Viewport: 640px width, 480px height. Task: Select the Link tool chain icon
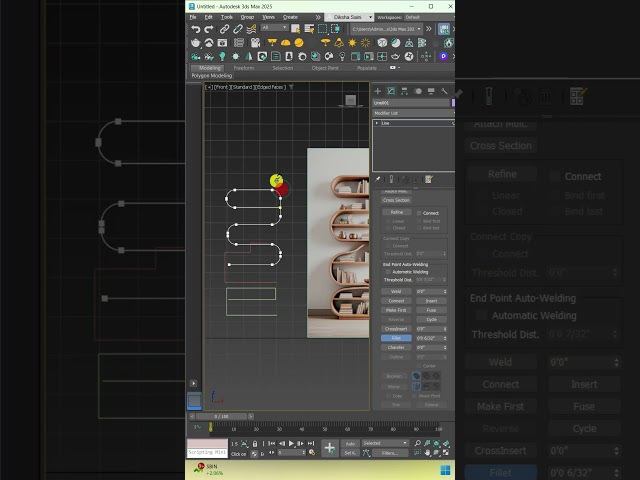click(x=224, y=29)
